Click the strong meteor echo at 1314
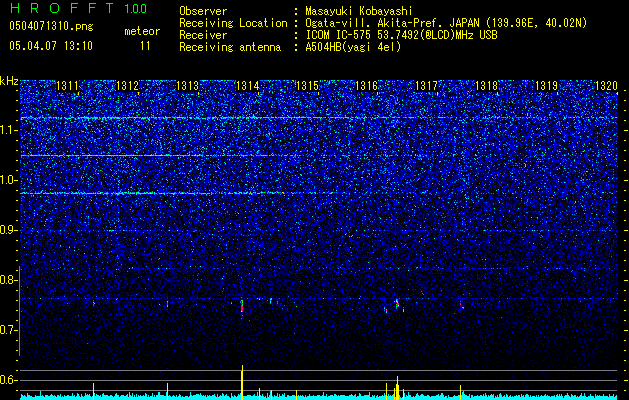Screen dimensions: 629x400 [x=242, y=307]
